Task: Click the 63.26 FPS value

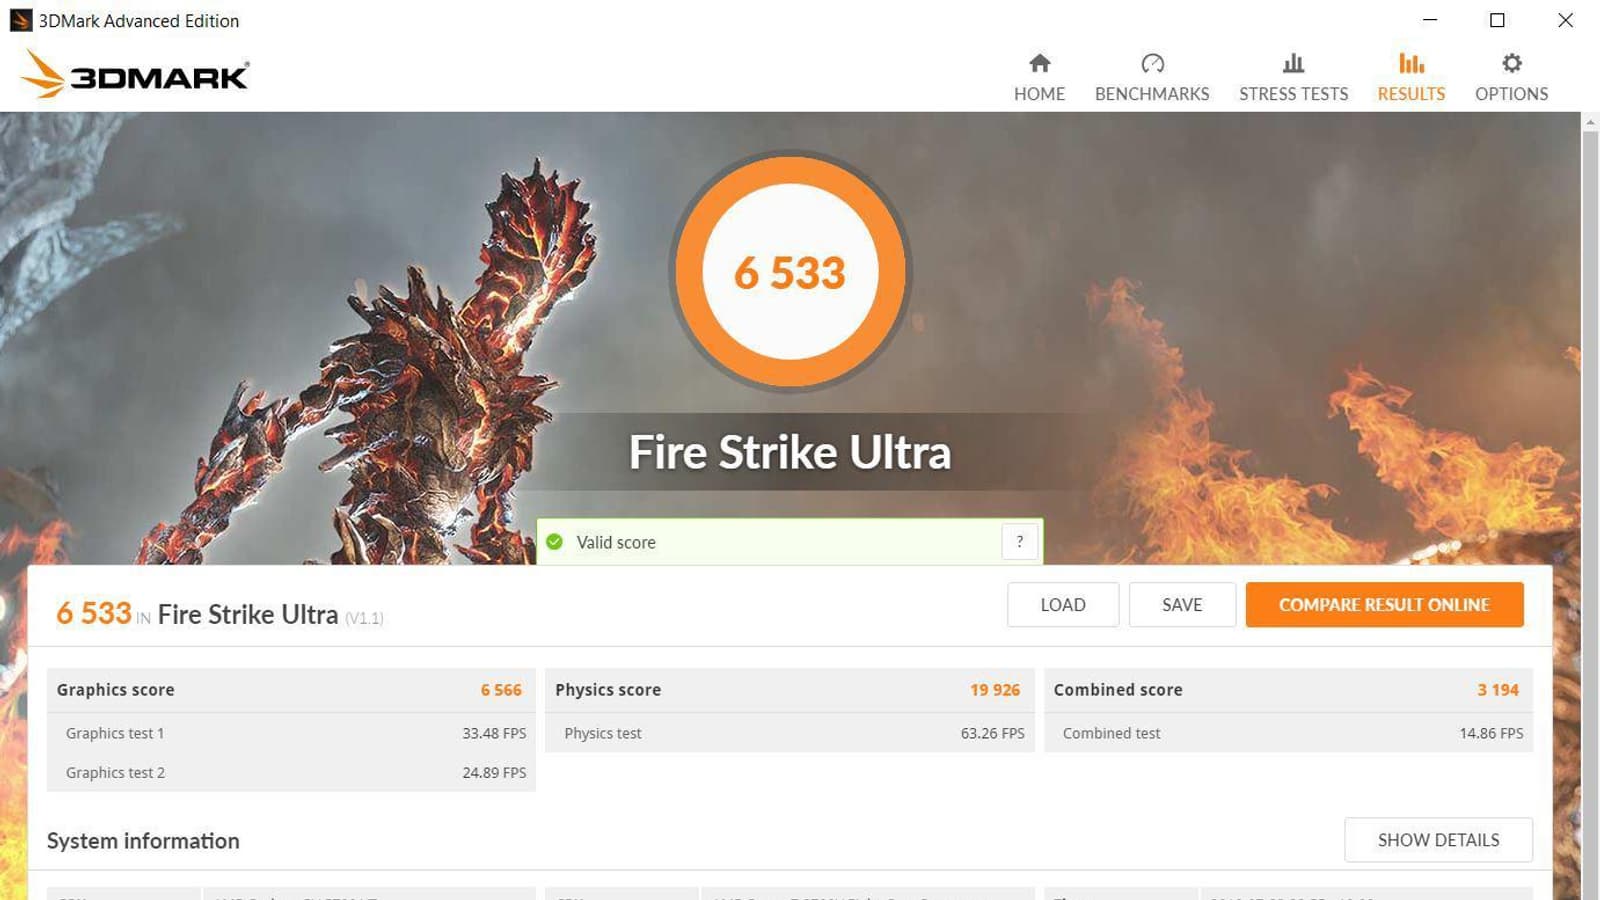Action: tap(993, 733)
